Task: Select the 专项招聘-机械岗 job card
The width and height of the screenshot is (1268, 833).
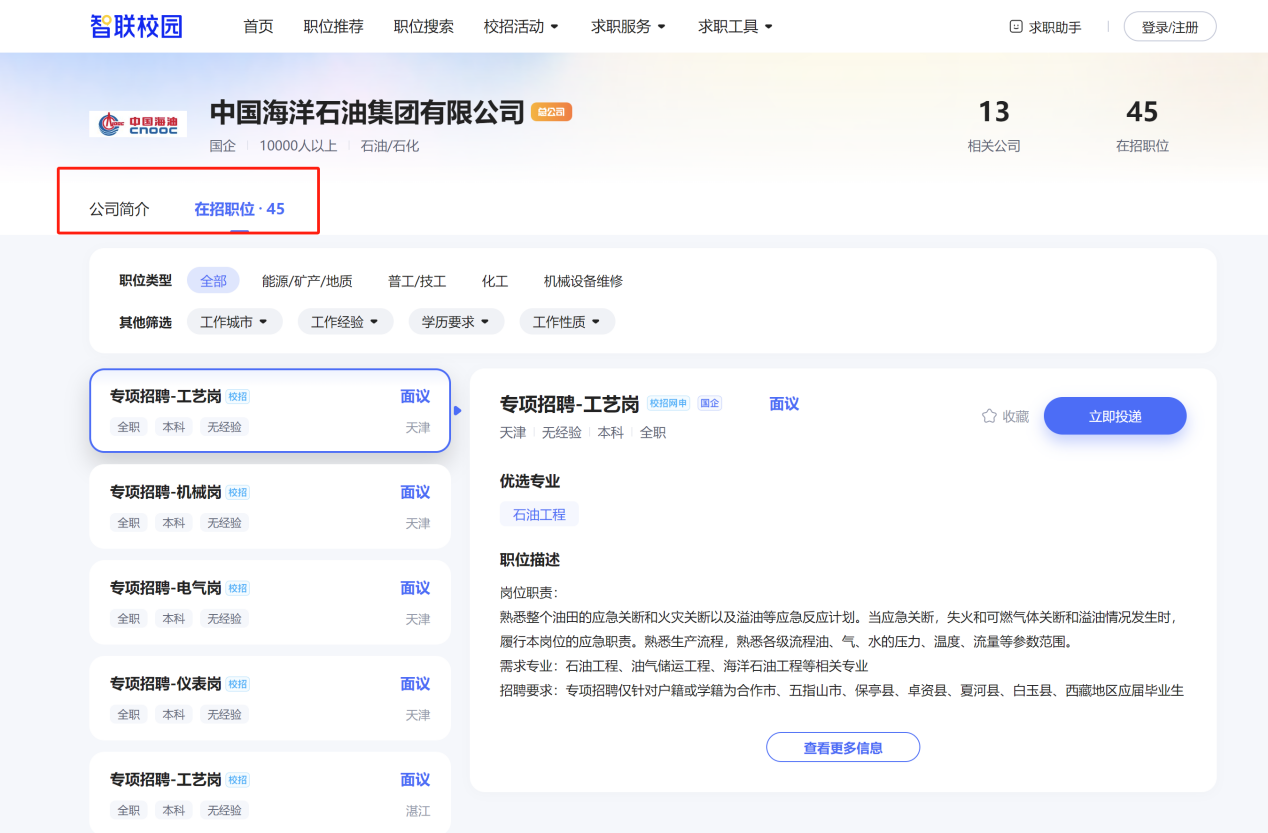Action: point(270,506)
